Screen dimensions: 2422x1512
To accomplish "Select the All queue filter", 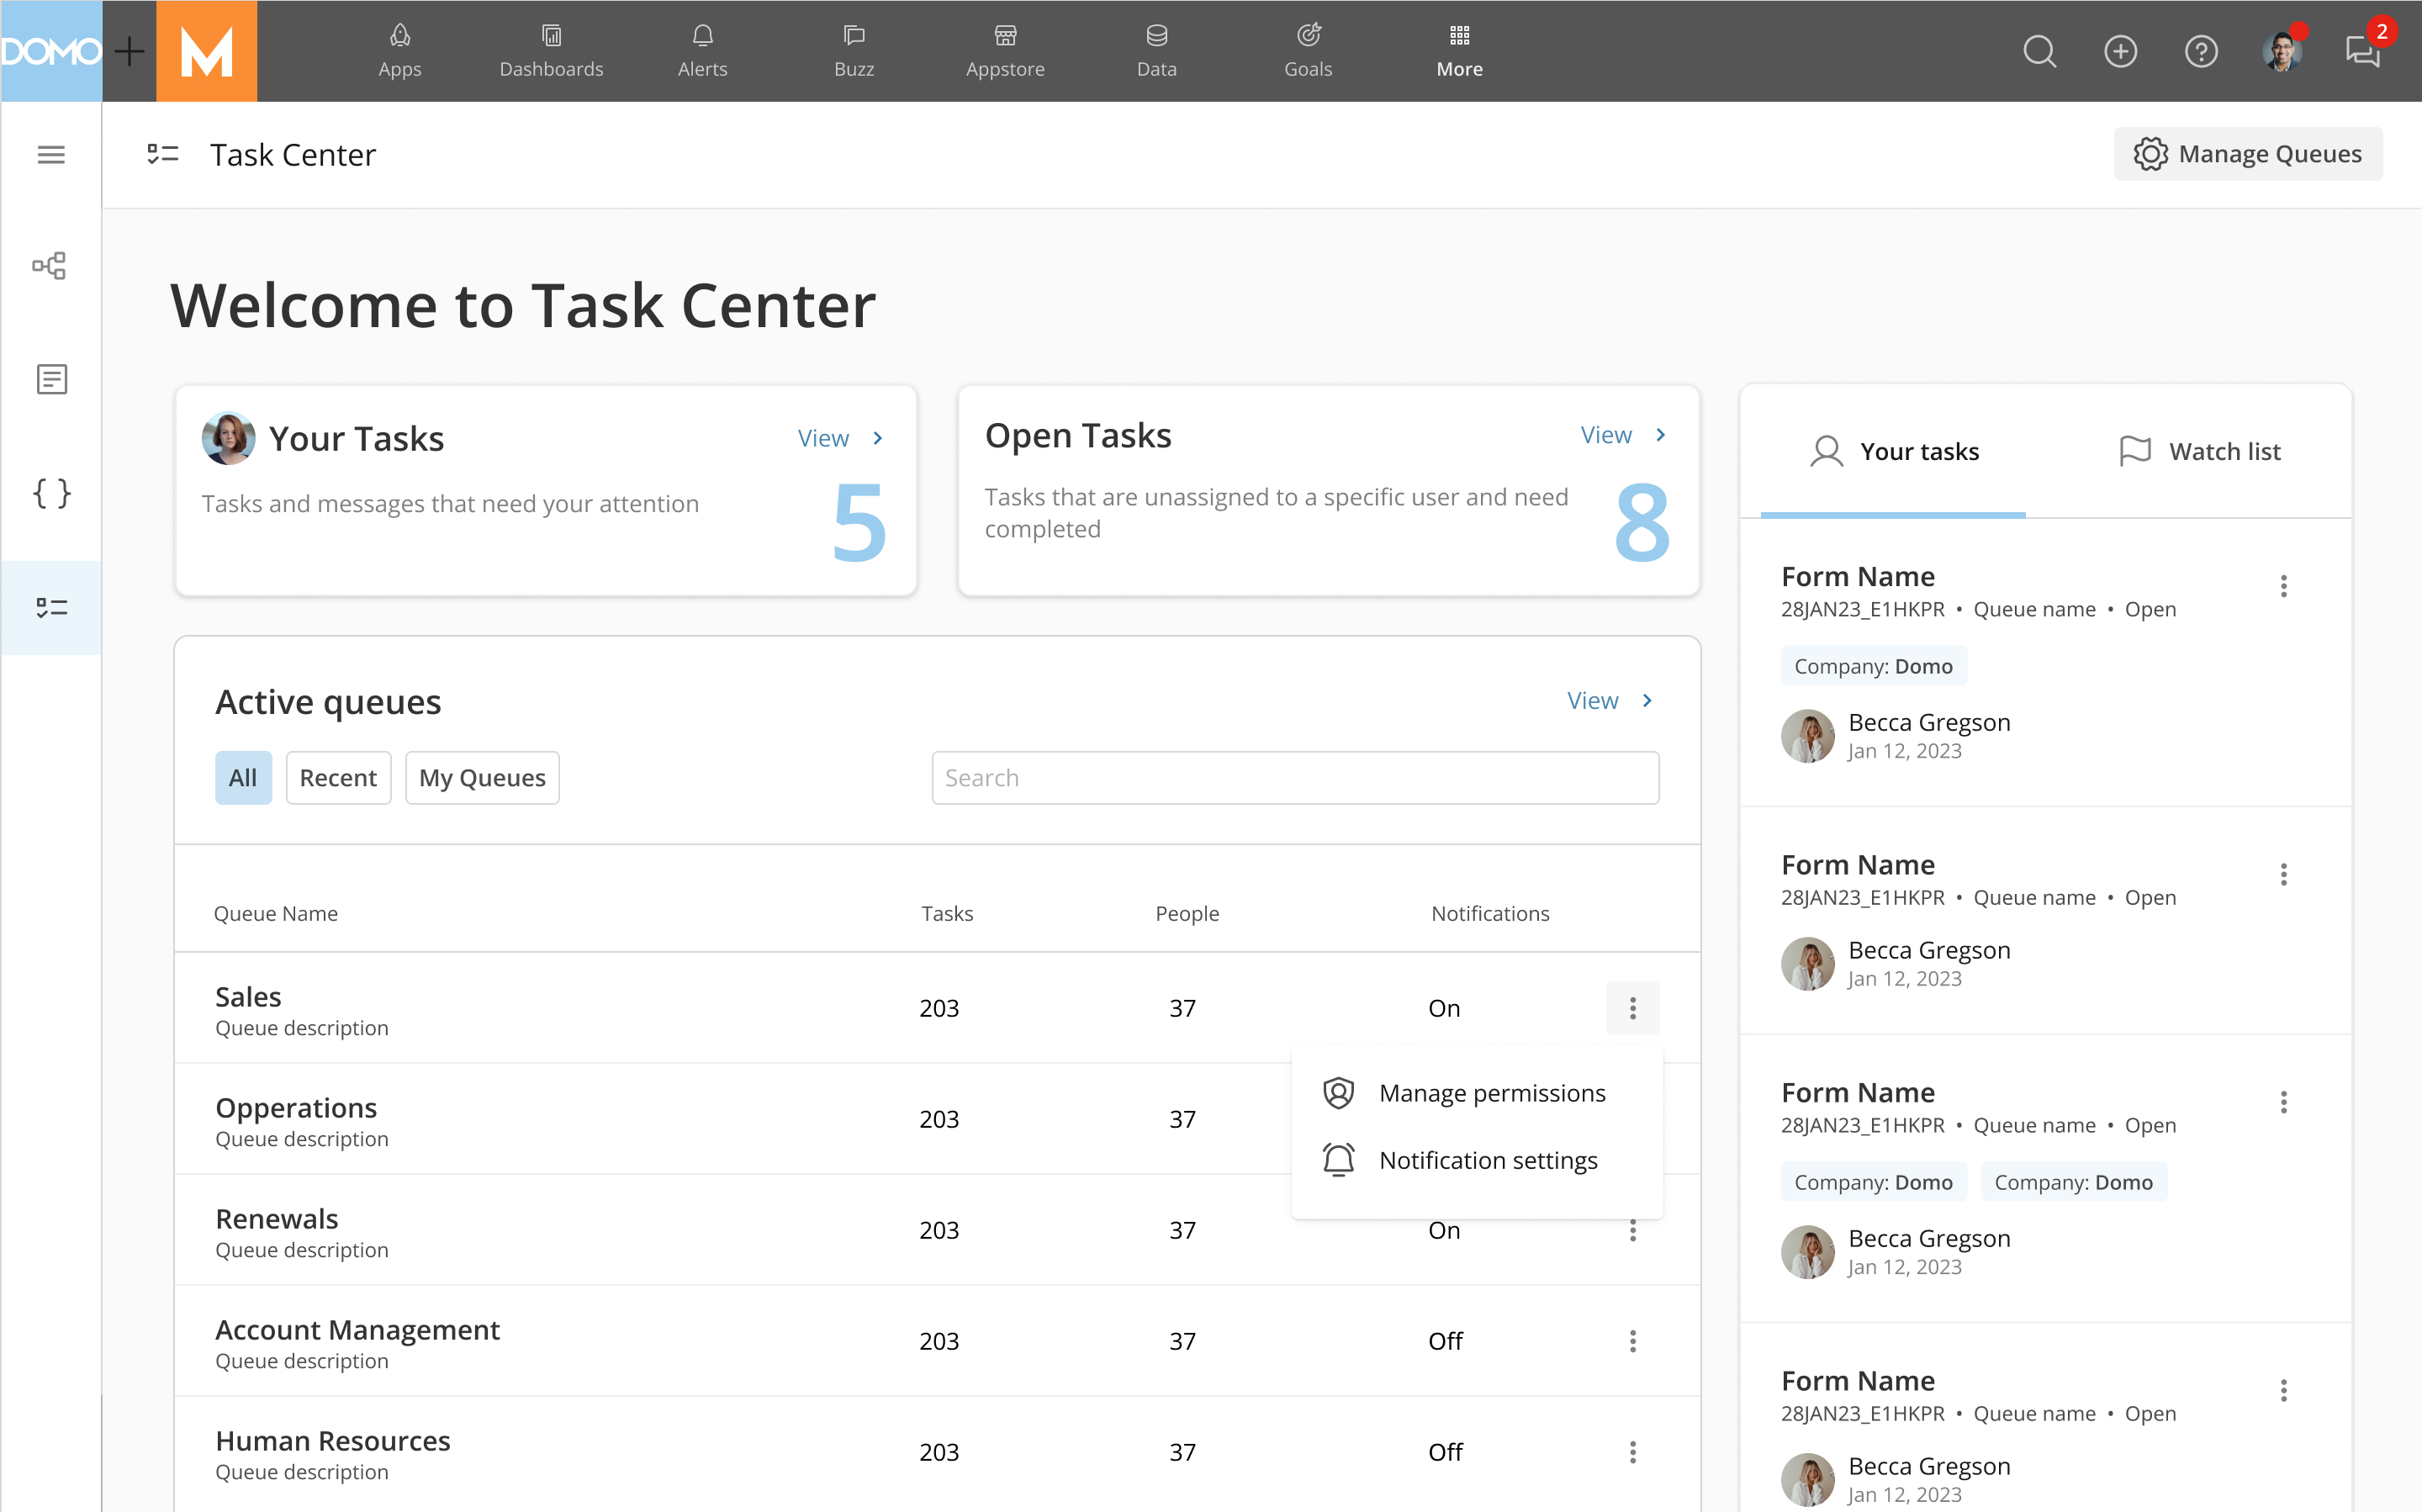I will pos(243,777).
